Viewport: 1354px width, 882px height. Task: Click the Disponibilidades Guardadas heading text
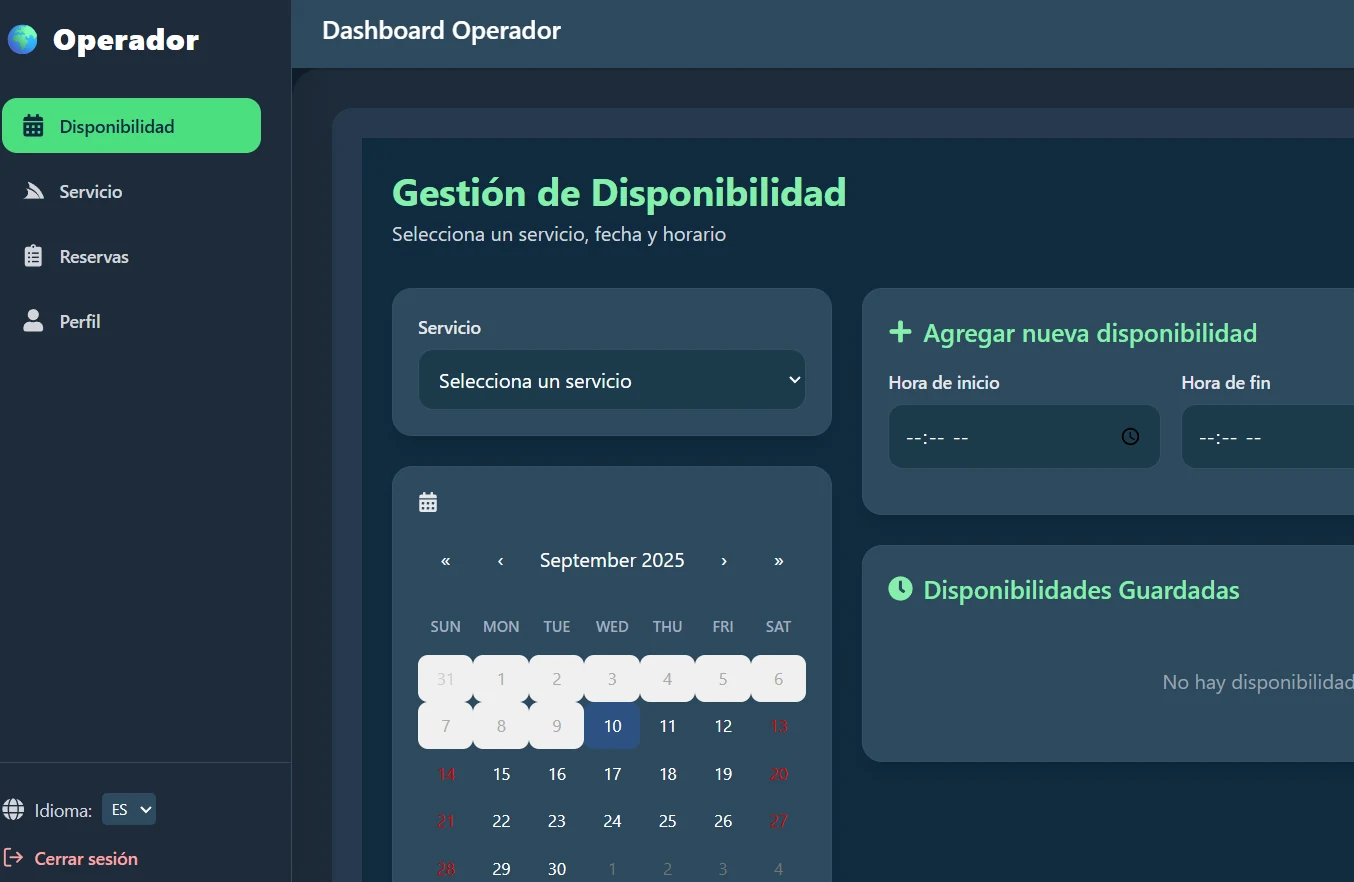[x=1081, y=590]
